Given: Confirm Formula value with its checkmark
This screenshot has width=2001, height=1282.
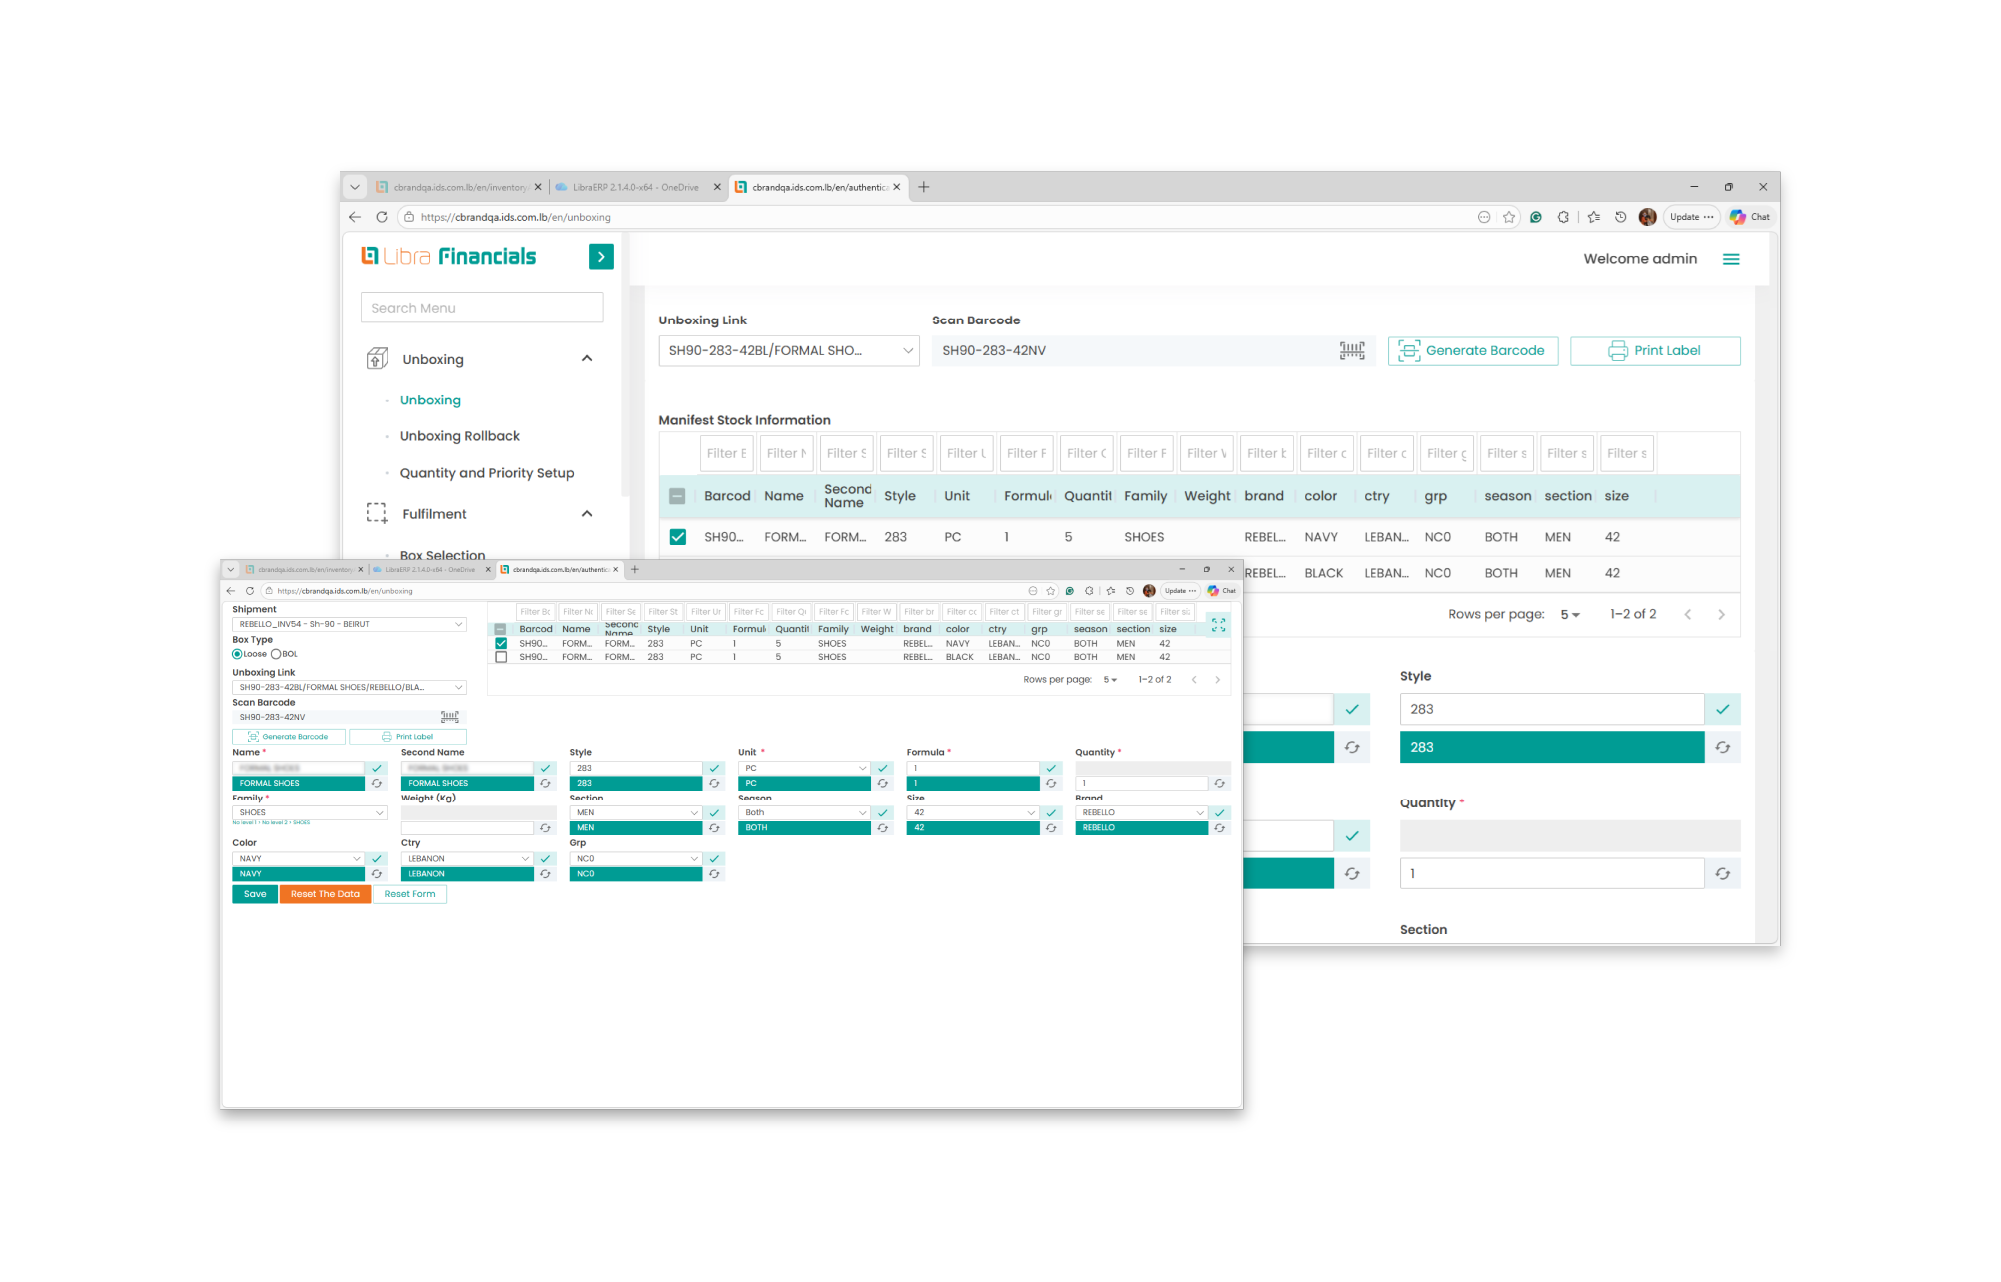Looking at the screenshot, I should coord(1051,768).
